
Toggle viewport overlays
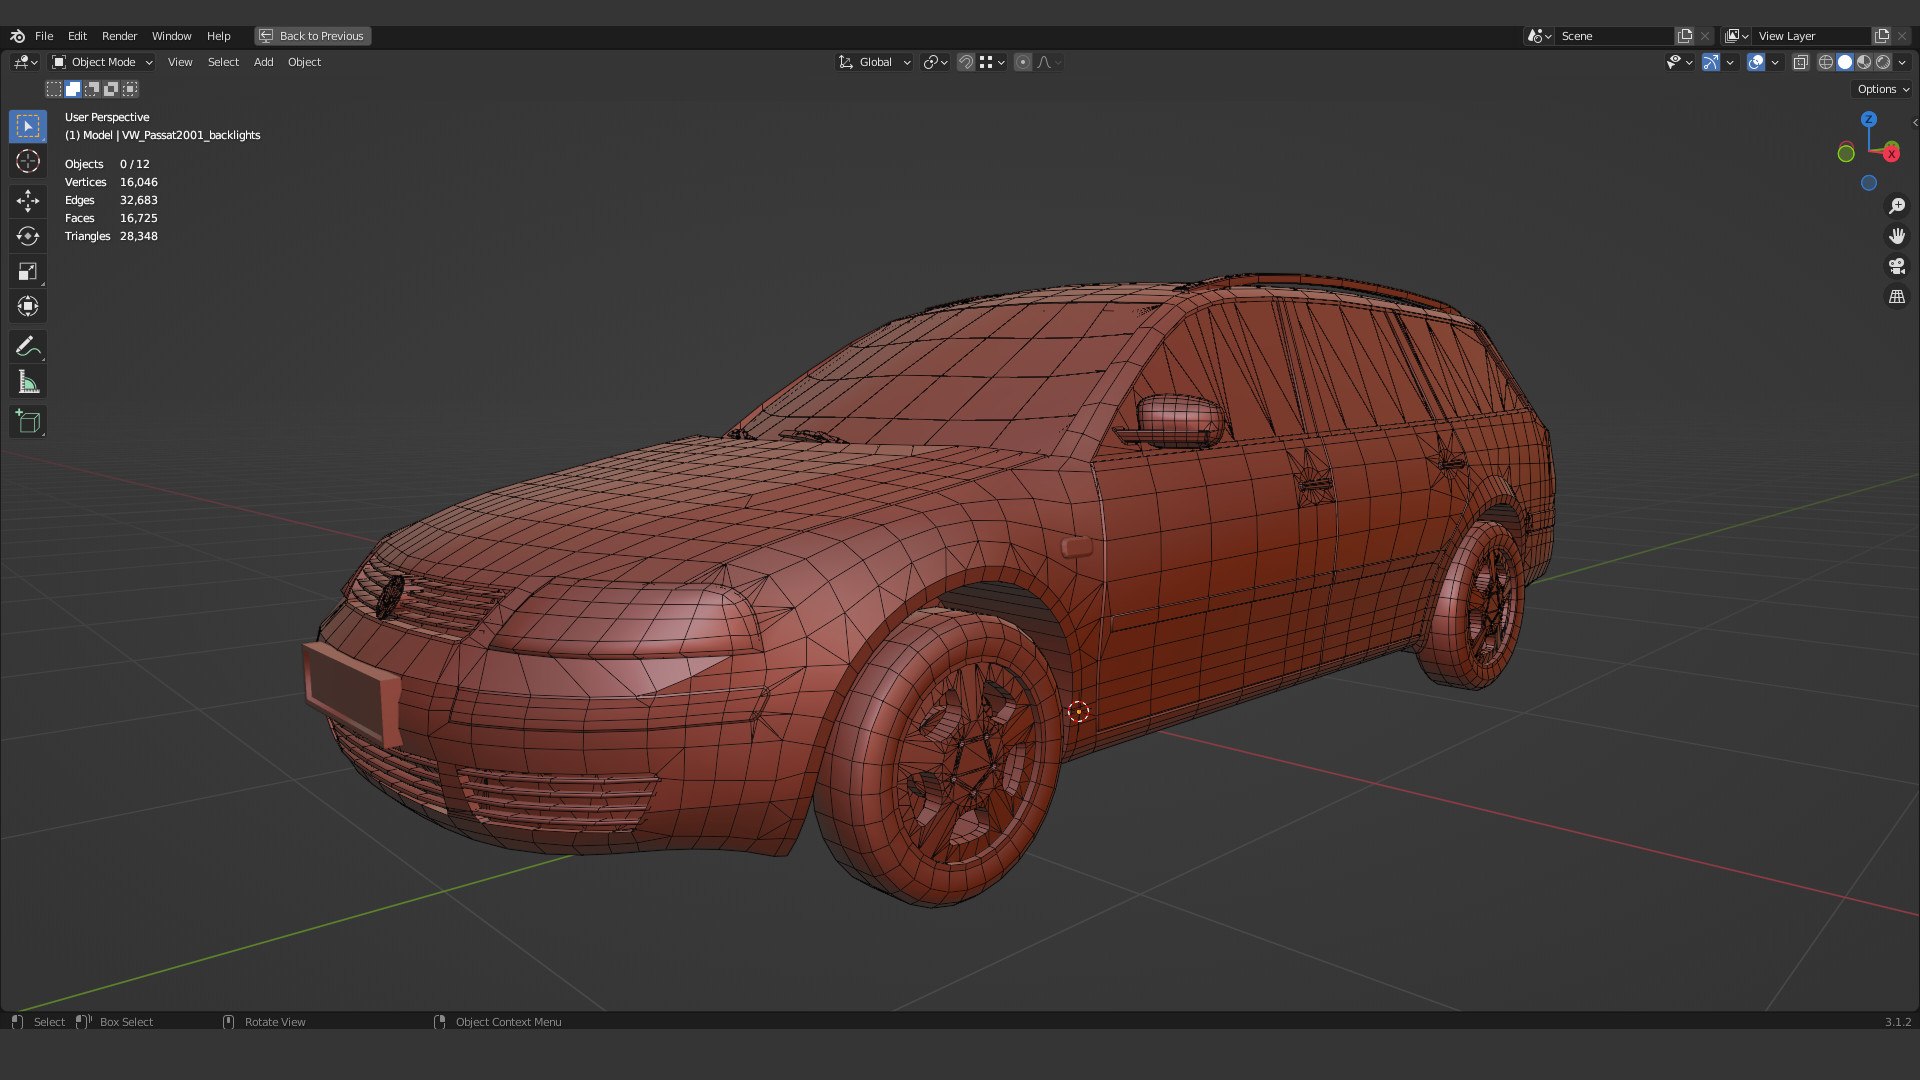(x=1756, y=62)
